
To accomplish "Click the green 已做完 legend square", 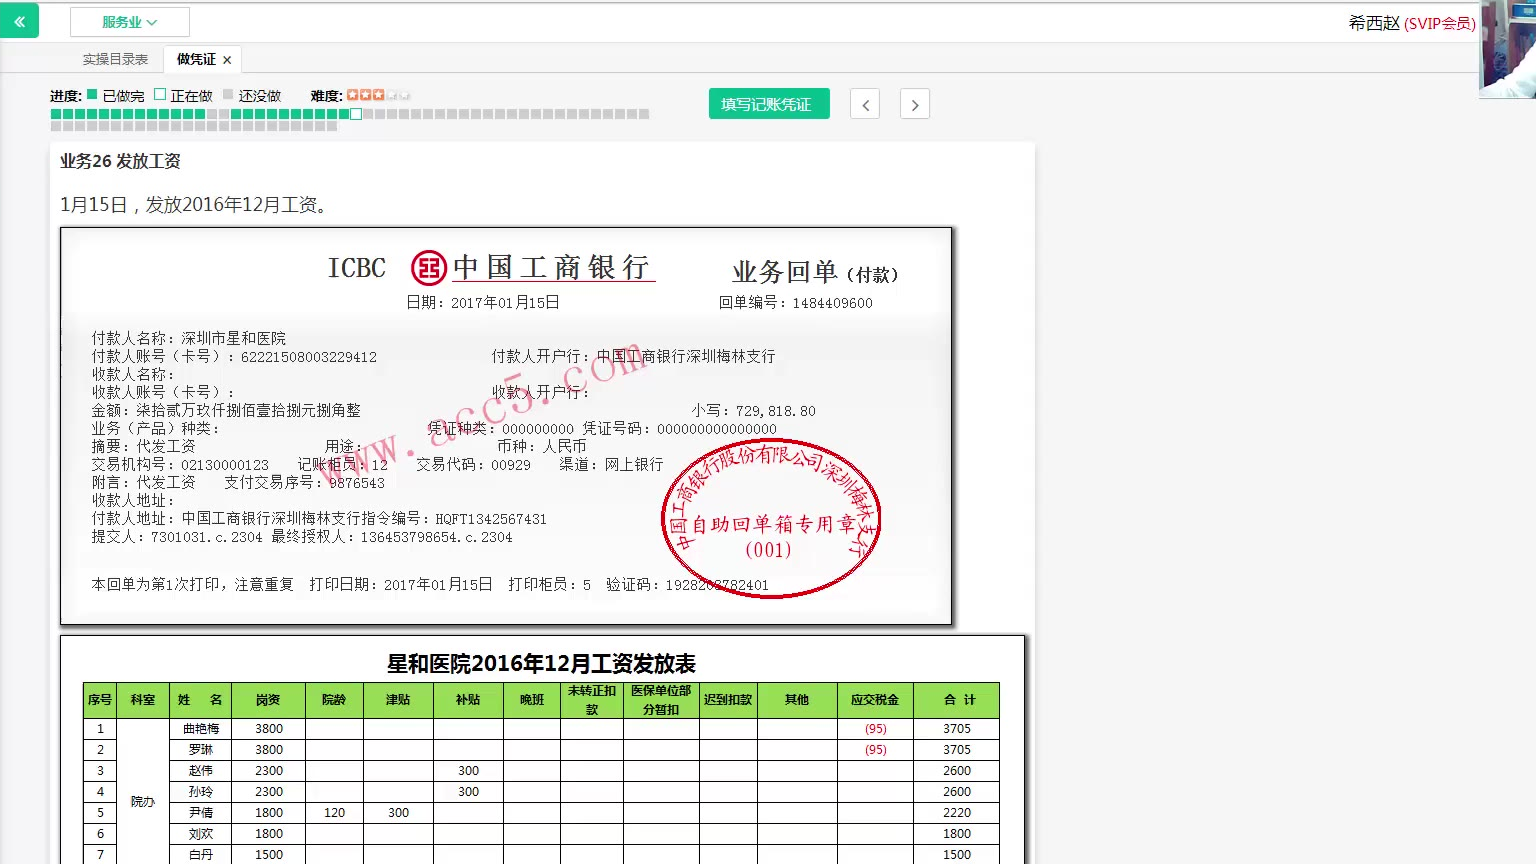I will [x=92, y=95].
